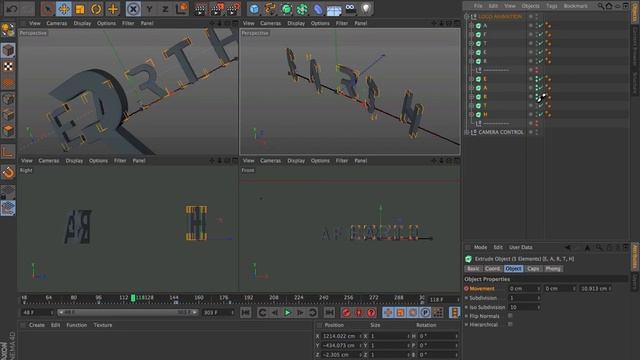Click Object Manager search magnifier icon

600,6
